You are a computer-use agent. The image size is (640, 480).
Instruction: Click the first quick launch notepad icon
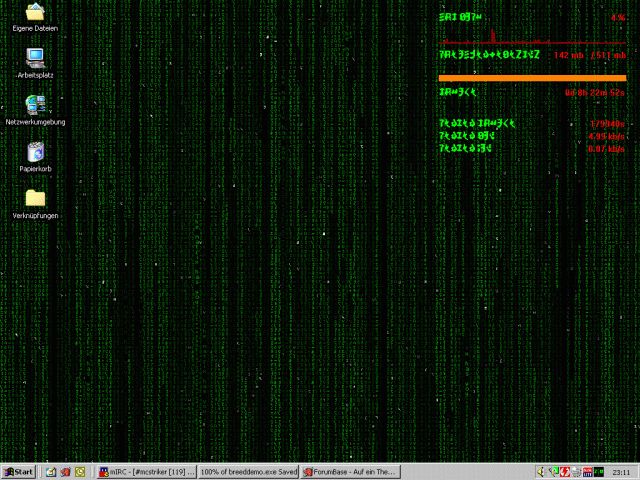(51, 472)
